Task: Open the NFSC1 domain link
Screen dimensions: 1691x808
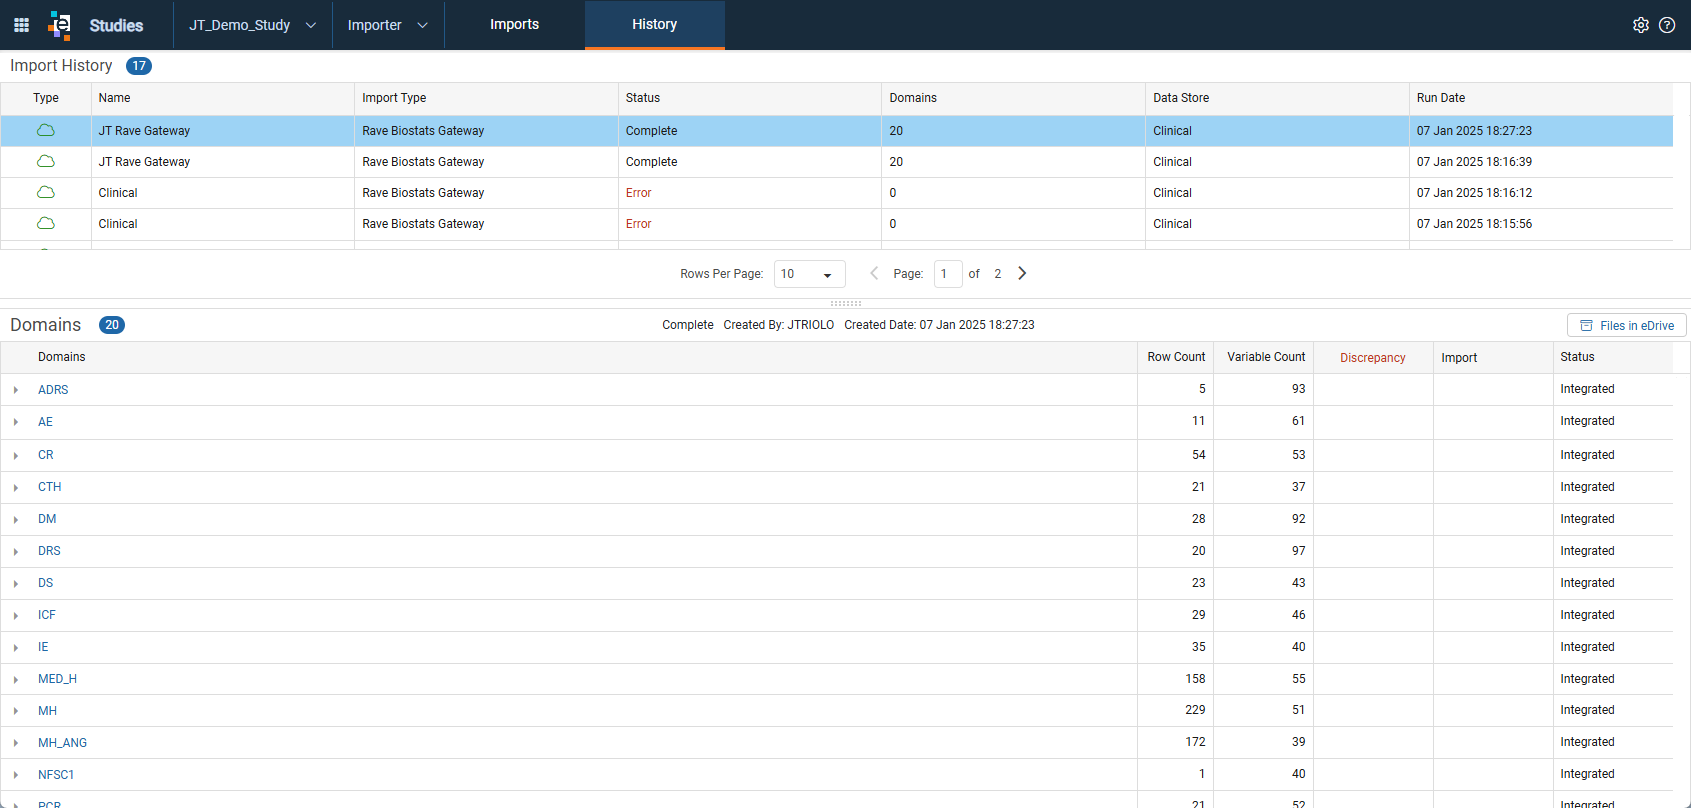Action: tap(56, 775)
